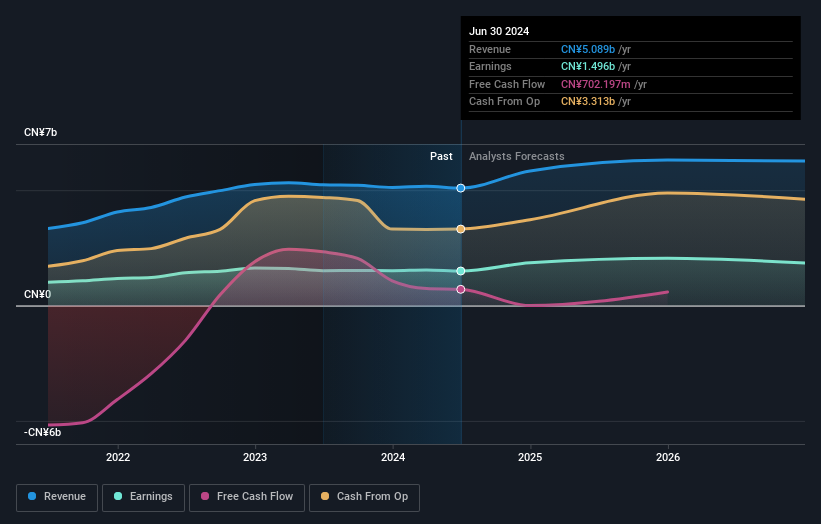Select the 2025 x-axis label
The image size is (821, 524).
(x=530, y=457)
